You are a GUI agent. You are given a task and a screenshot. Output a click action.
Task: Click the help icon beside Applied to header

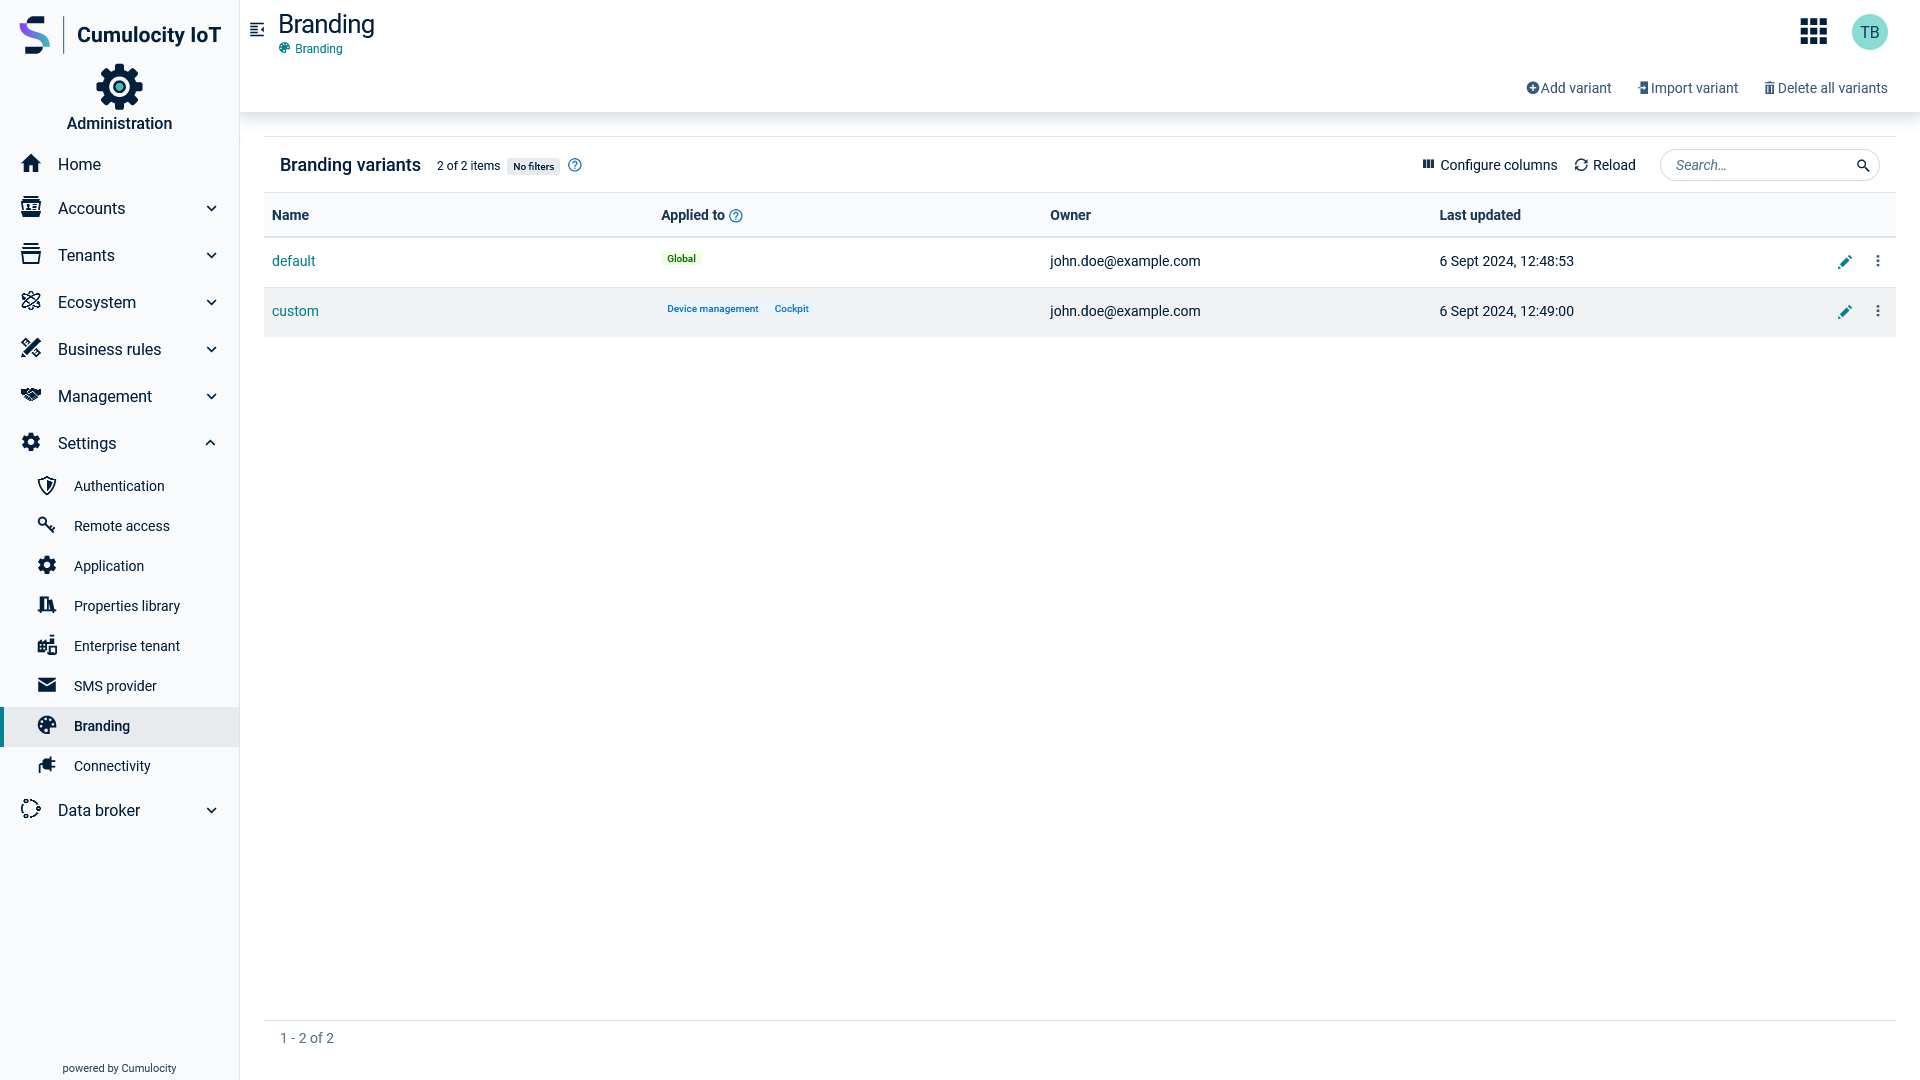pos(736,216)
